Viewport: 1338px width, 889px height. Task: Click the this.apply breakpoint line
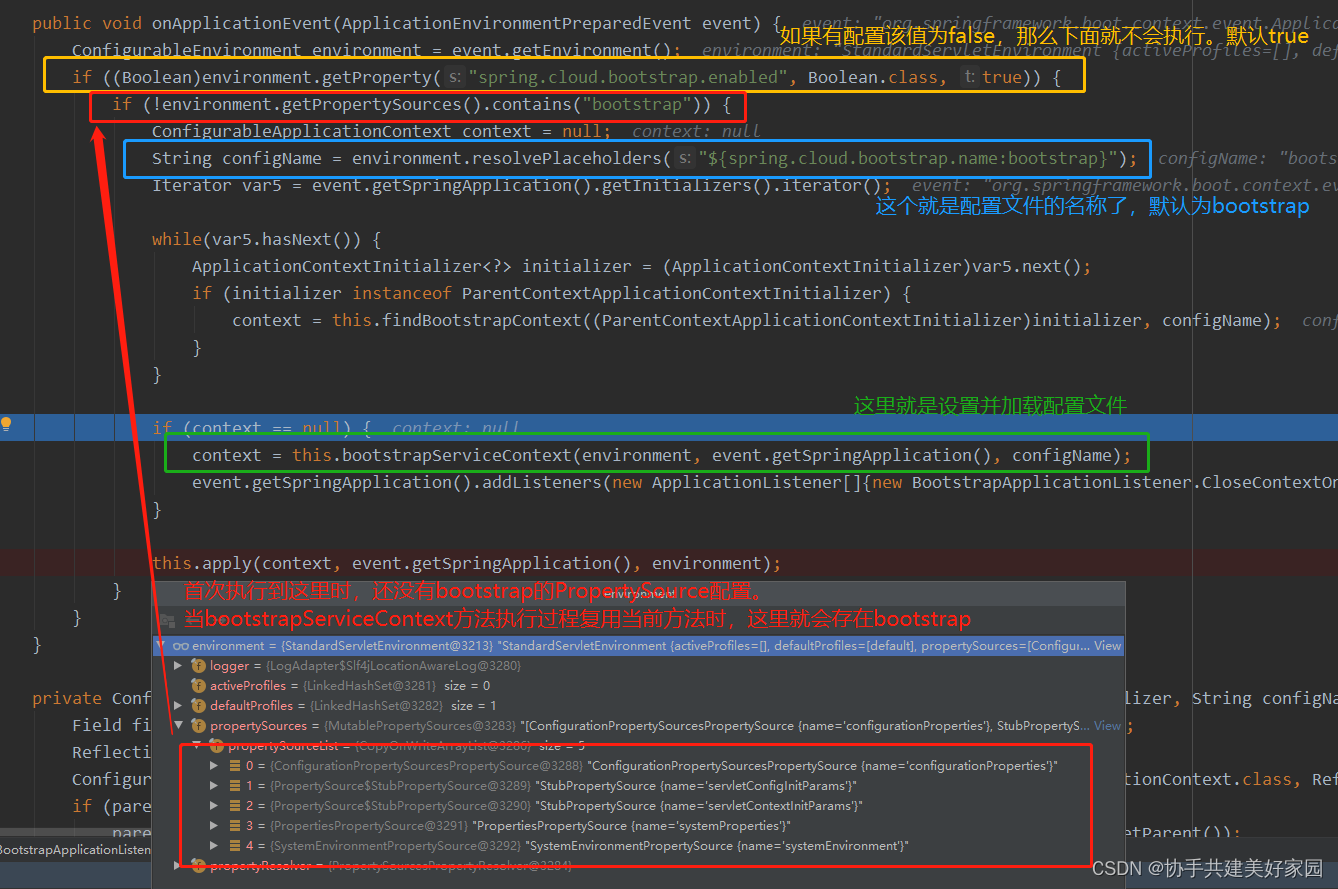pos(466,563)
